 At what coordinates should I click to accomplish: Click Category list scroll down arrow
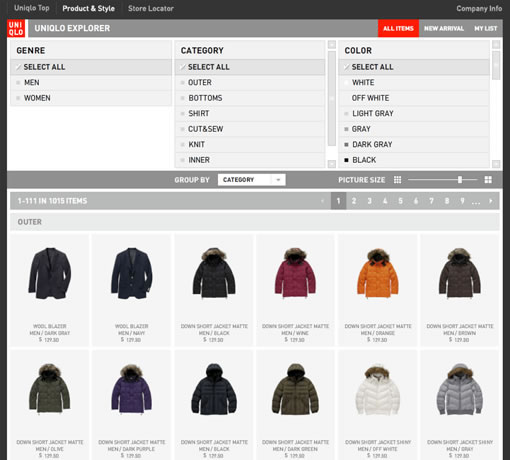[x=332, y=164]
